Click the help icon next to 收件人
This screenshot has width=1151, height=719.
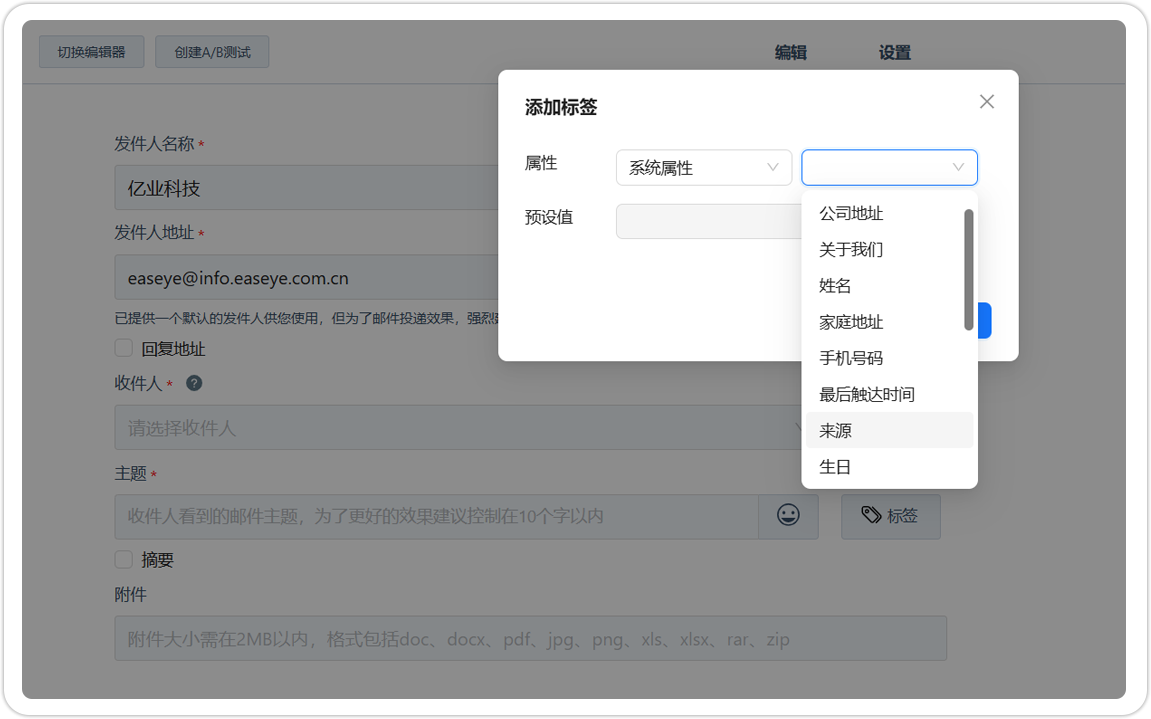click(x=194, y=383)
